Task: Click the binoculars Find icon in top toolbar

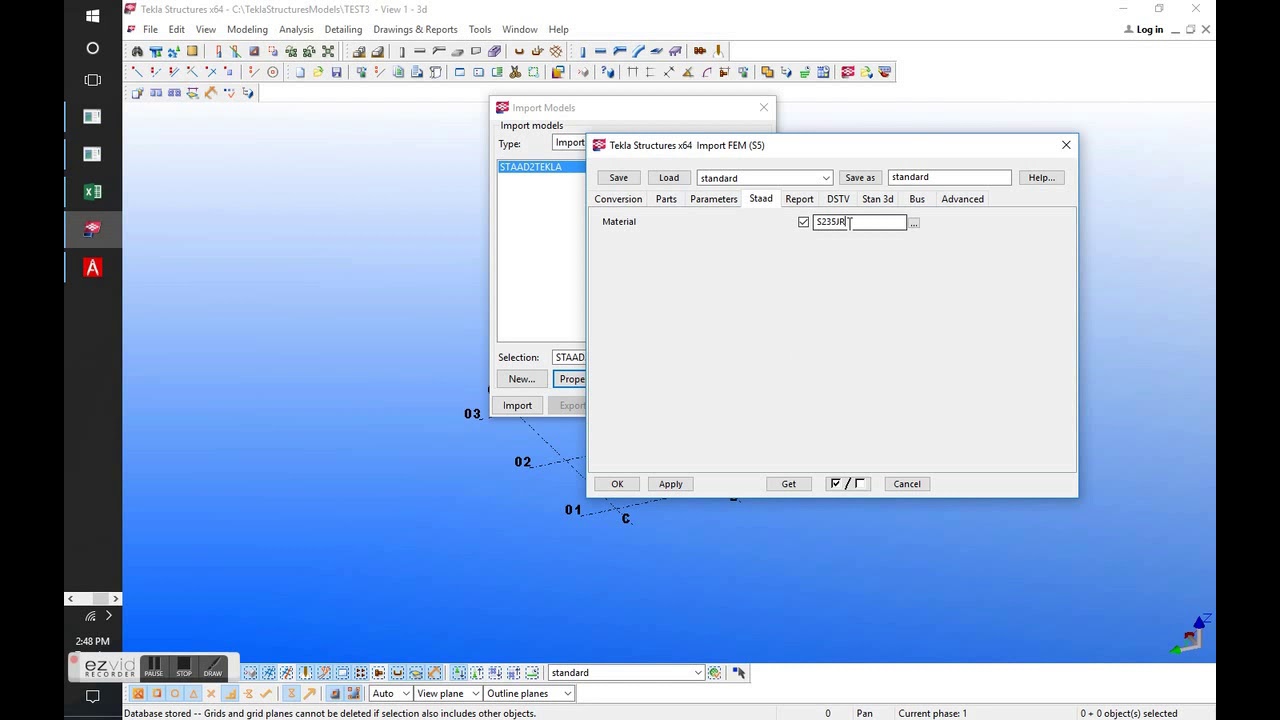Action: coord(136,50)
